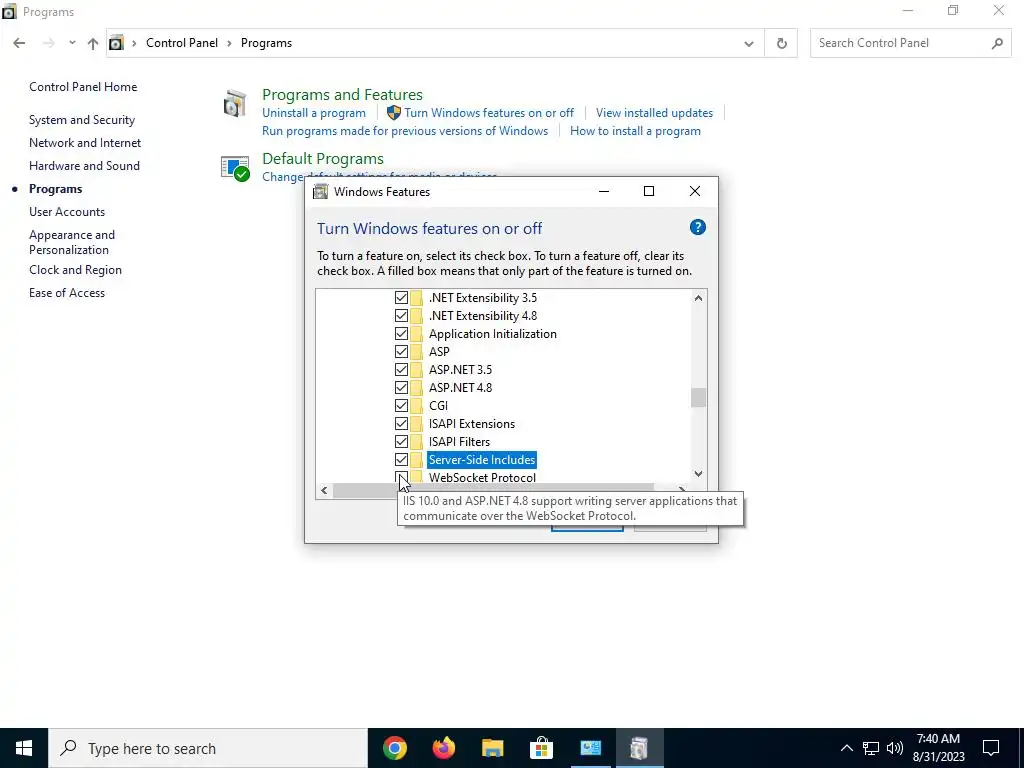Click Turn Windows features on or off
The width and height of the screenshot is (1024, 768).
pyautogui.click(x=488, y=113)
